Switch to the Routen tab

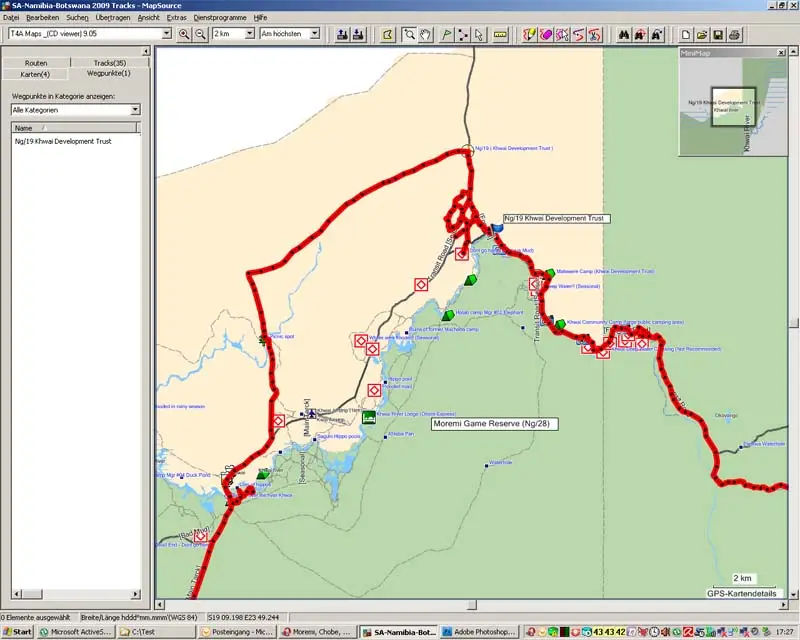tap(36, 63)
